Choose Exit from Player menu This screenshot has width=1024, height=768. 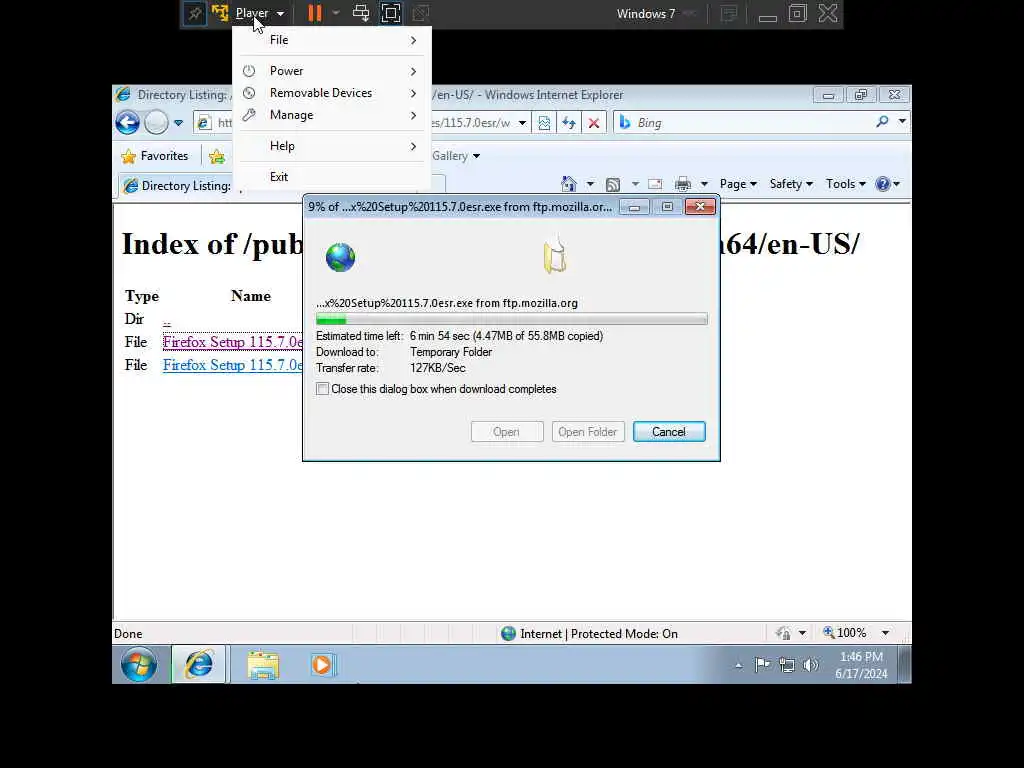click(x=332, y=176)
